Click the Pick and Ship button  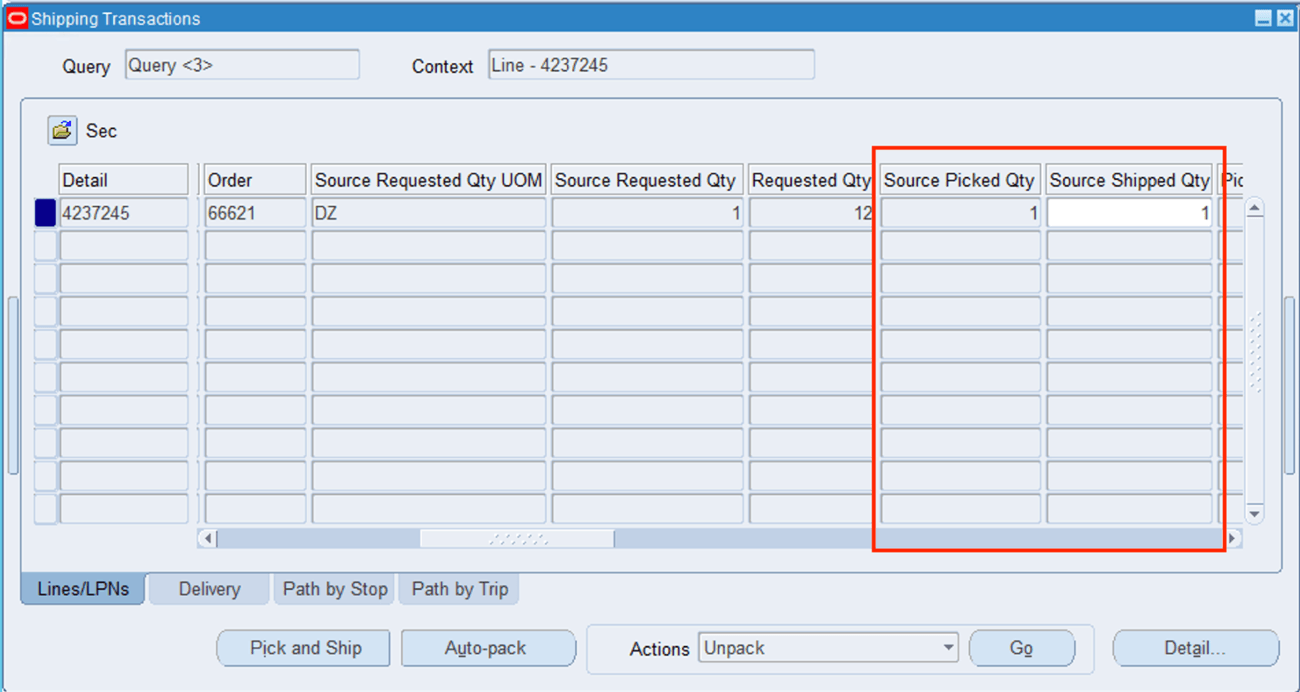303,648
